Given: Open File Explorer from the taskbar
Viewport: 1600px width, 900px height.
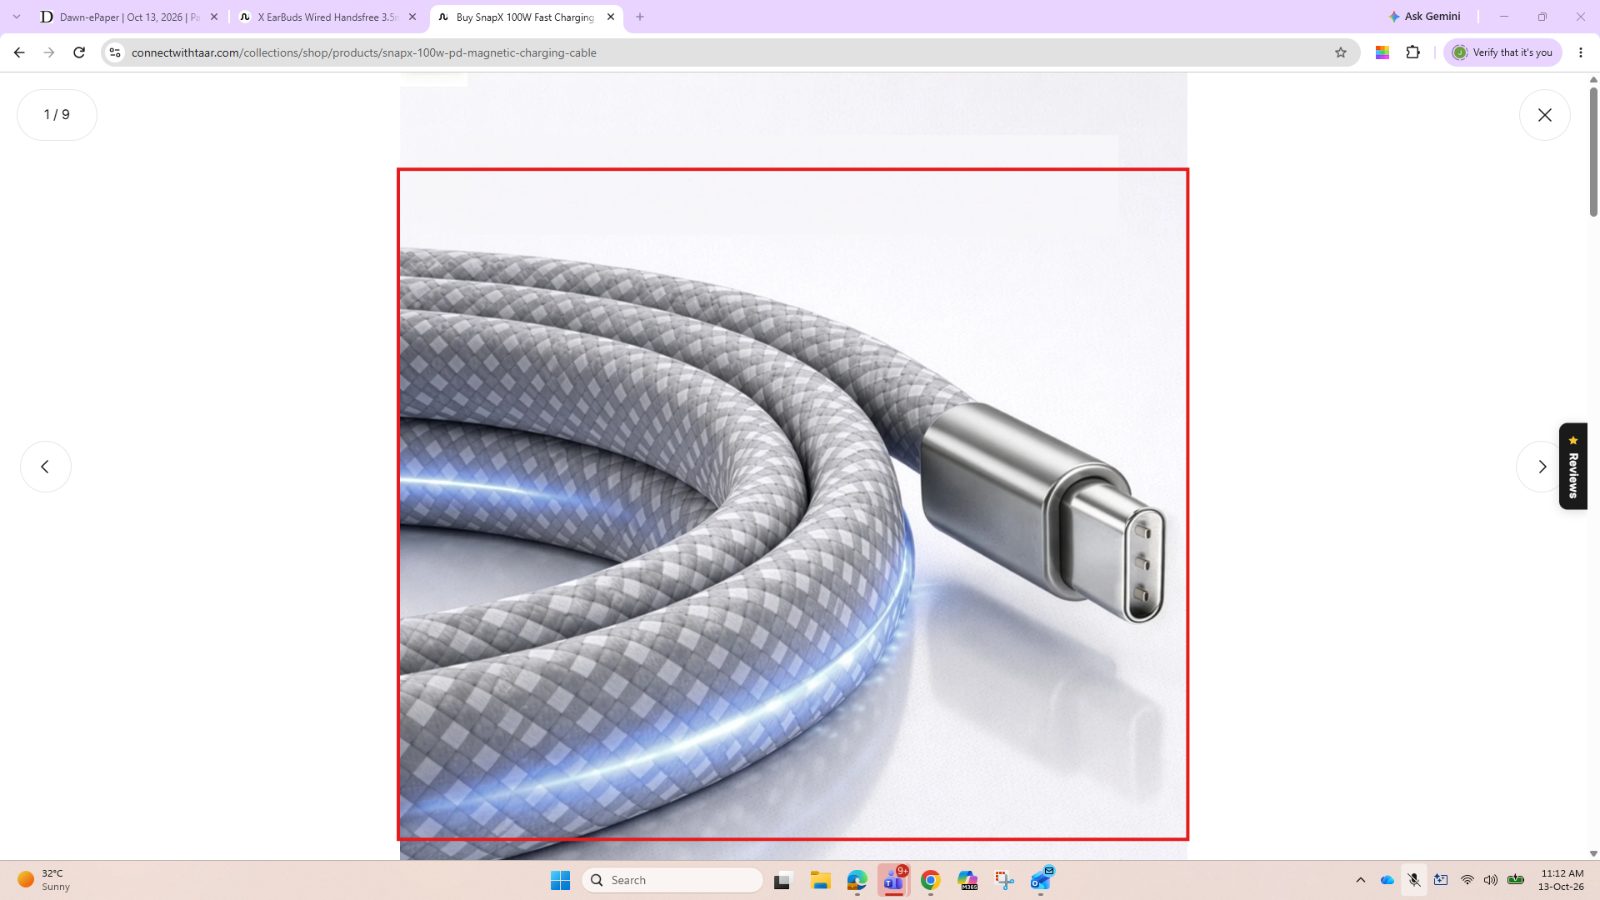Looking at the screenshot, I should [820, 880].
